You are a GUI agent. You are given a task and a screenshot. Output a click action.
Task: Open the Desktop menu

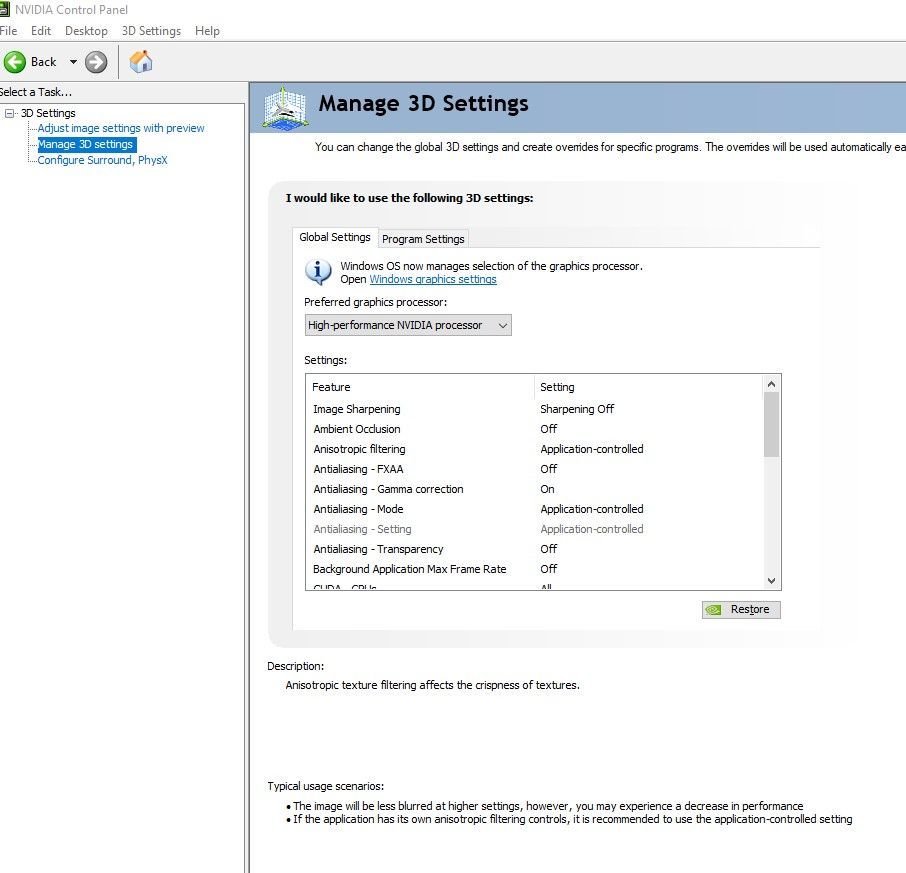[86, 31]
